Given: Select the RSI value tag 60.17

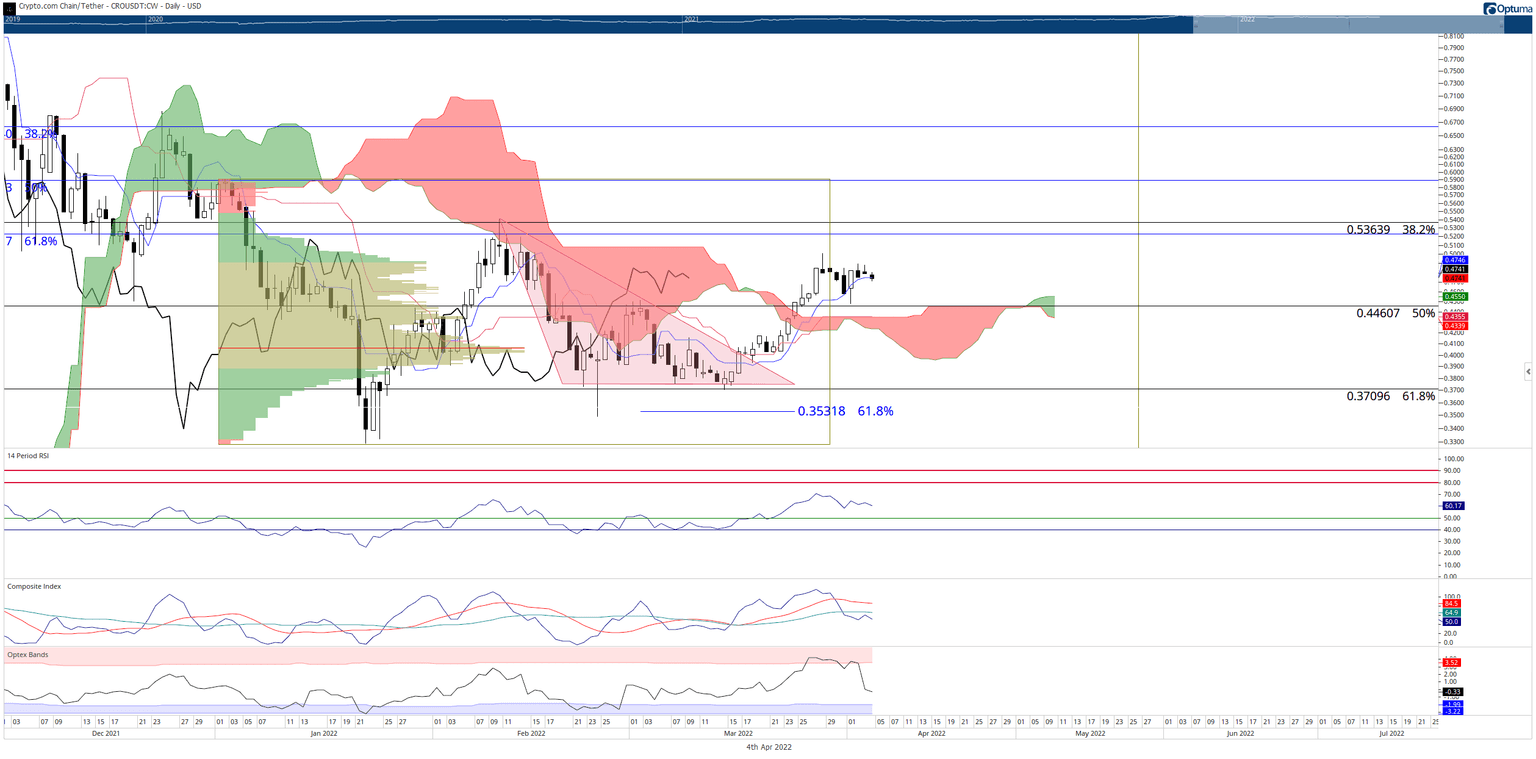Looking at the screenshot, I should coord(1455,506).
